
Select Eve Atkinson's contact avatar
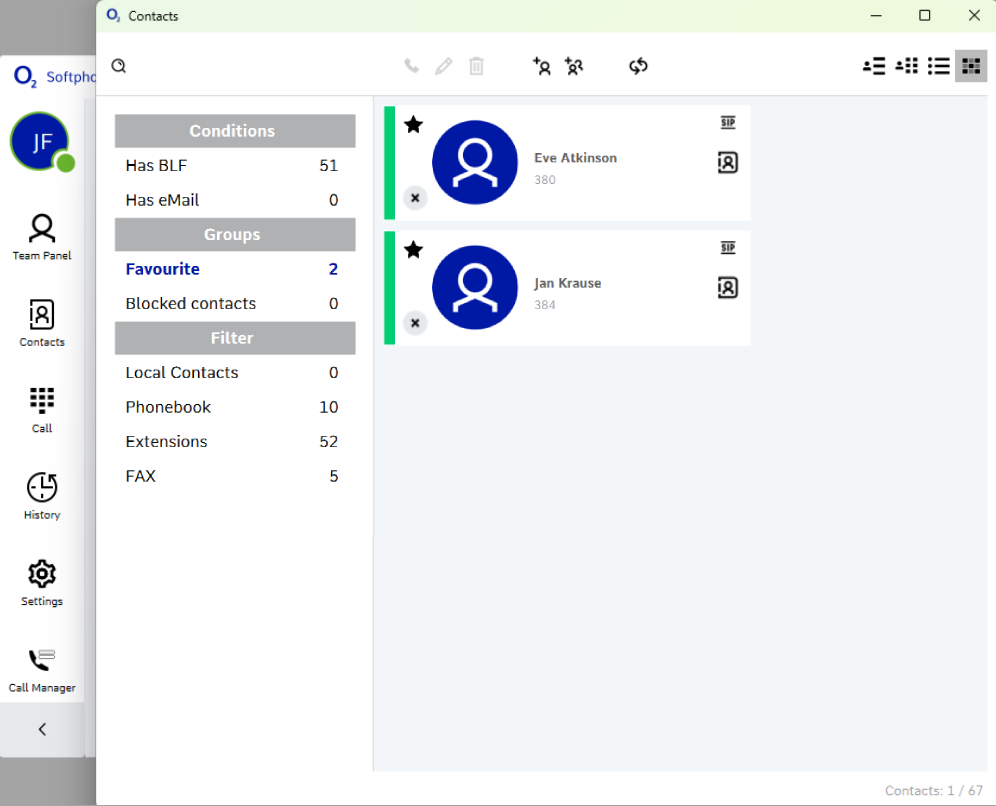(x=475, y=162)
